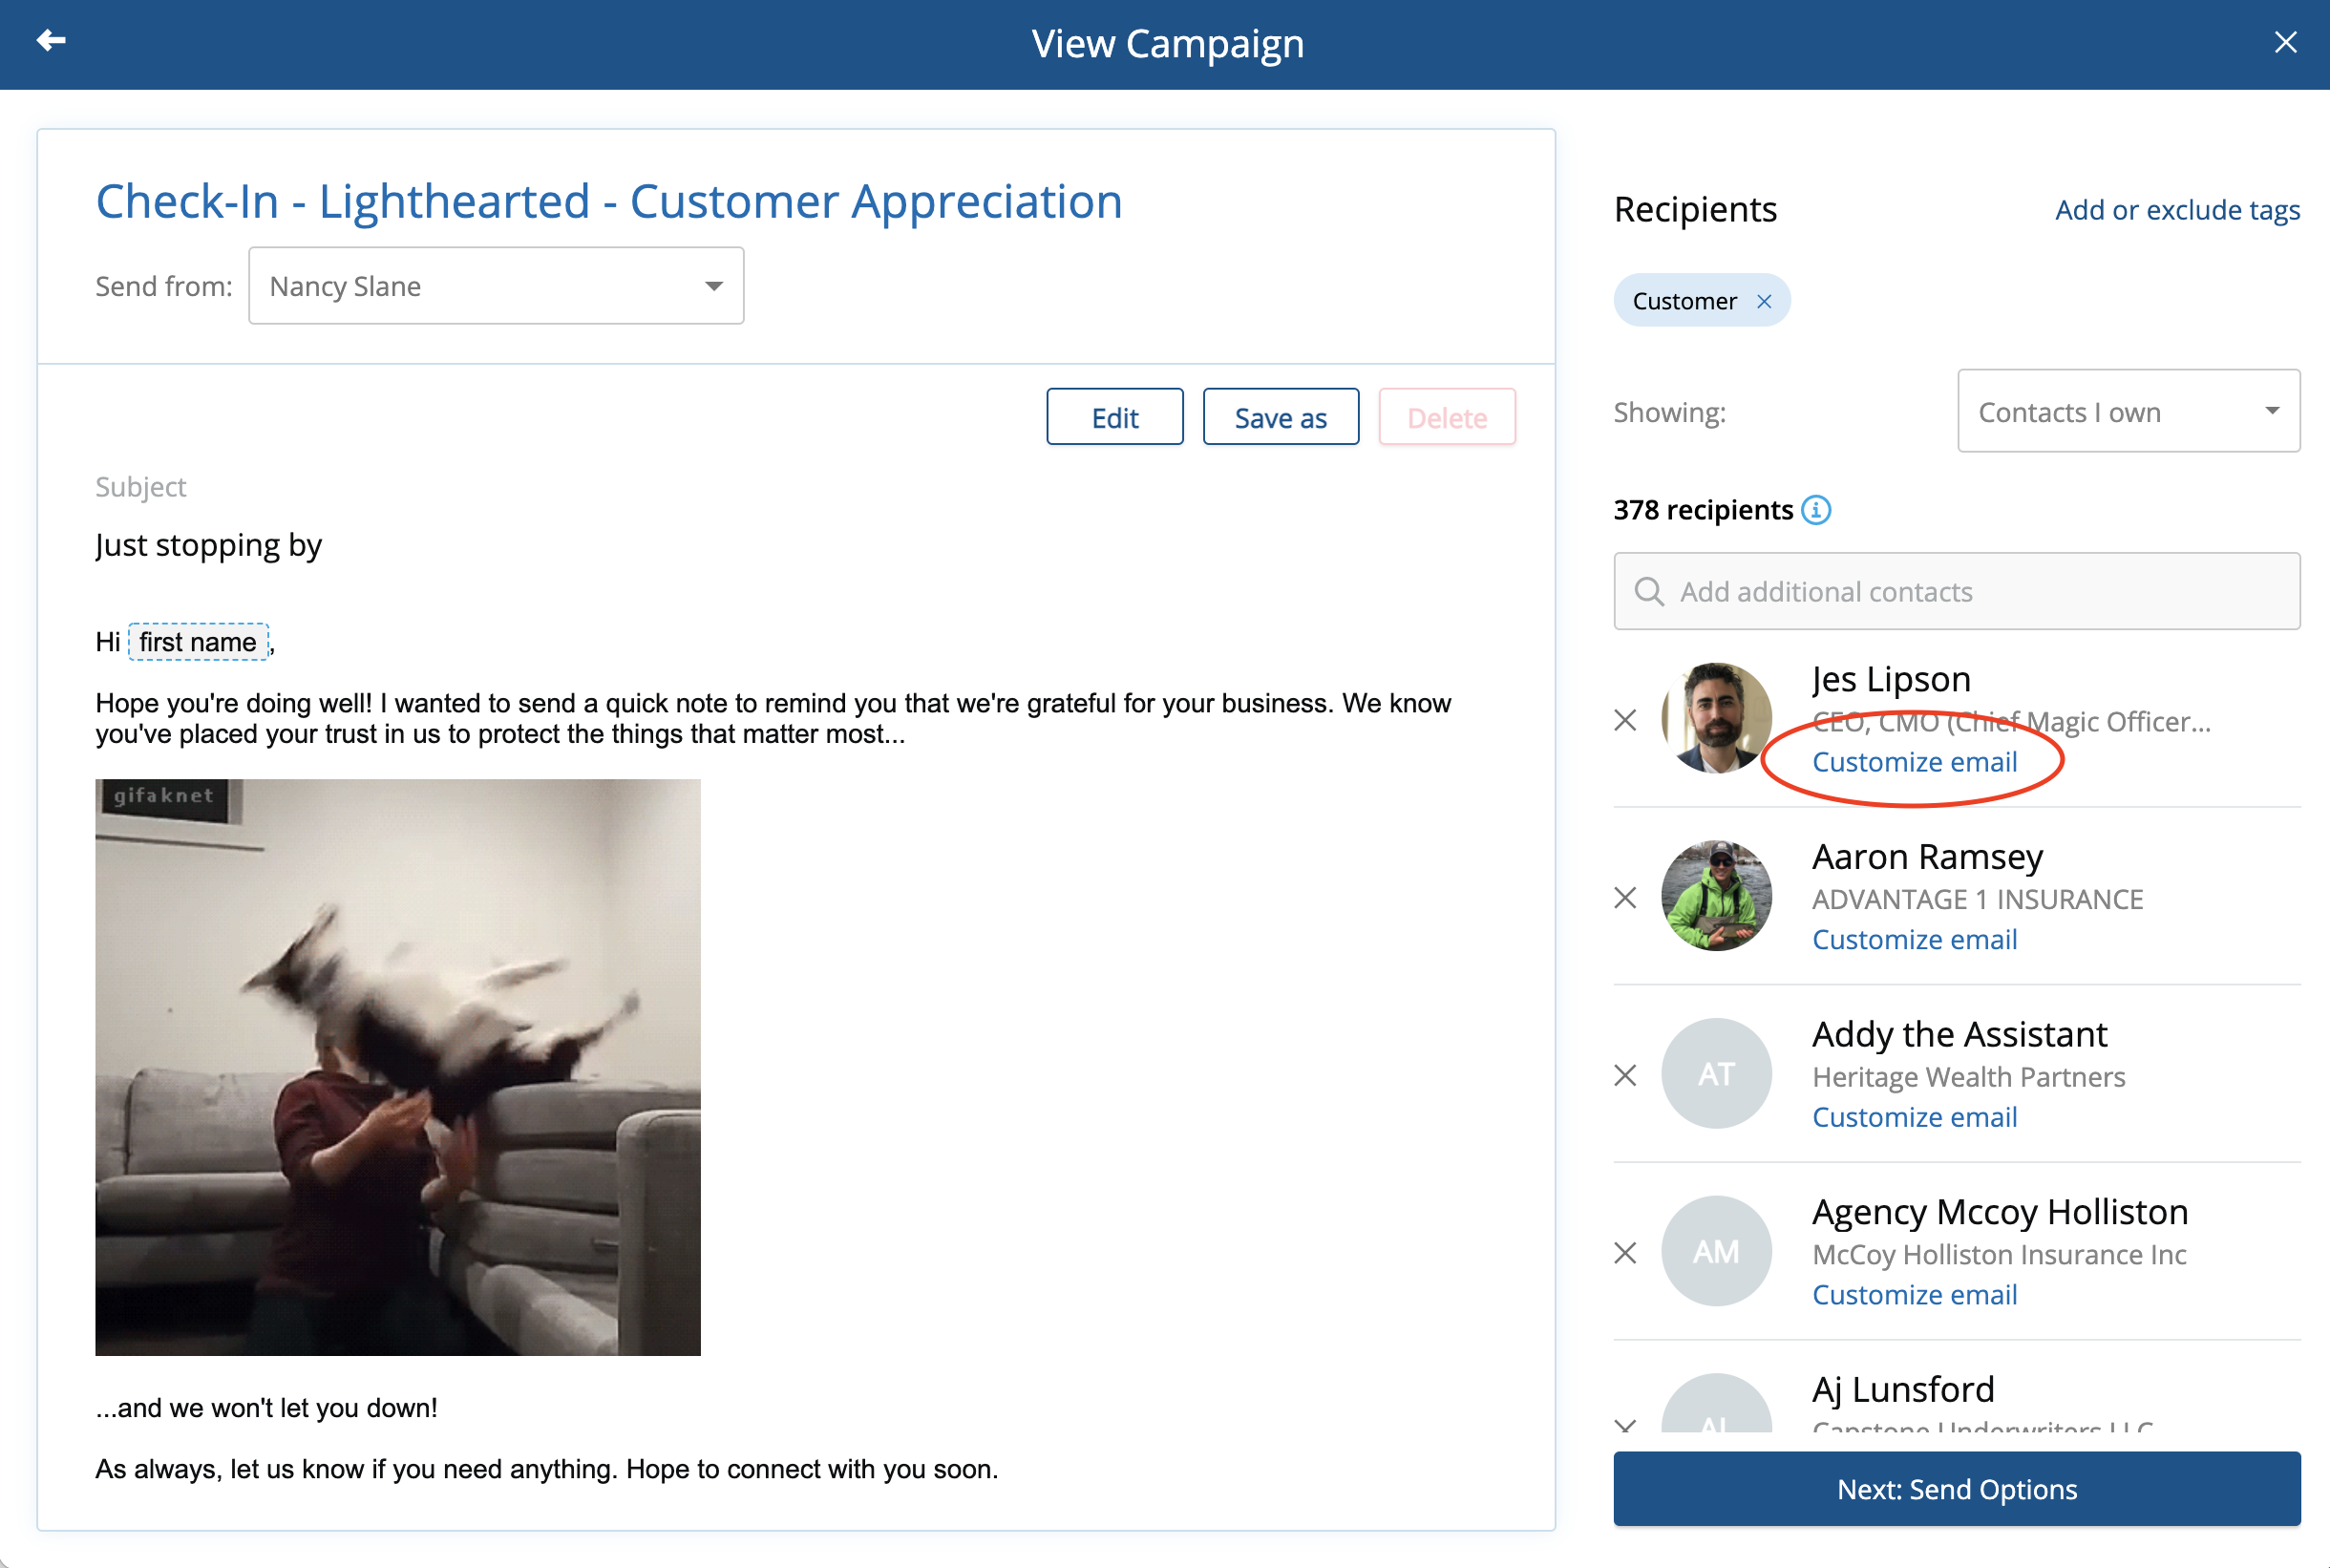Open the Send from dropdown
The height and width of the screenshot is (1568, 2330).
496,286
